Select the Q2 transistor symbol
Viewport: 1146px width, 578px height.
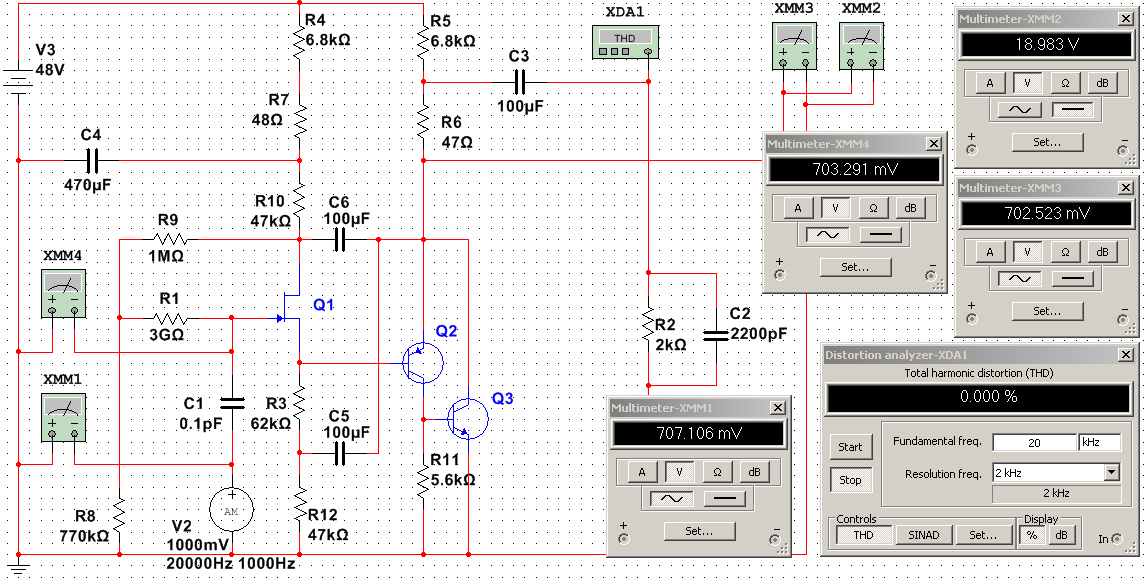pyautogui.click(x=422, y=363)
